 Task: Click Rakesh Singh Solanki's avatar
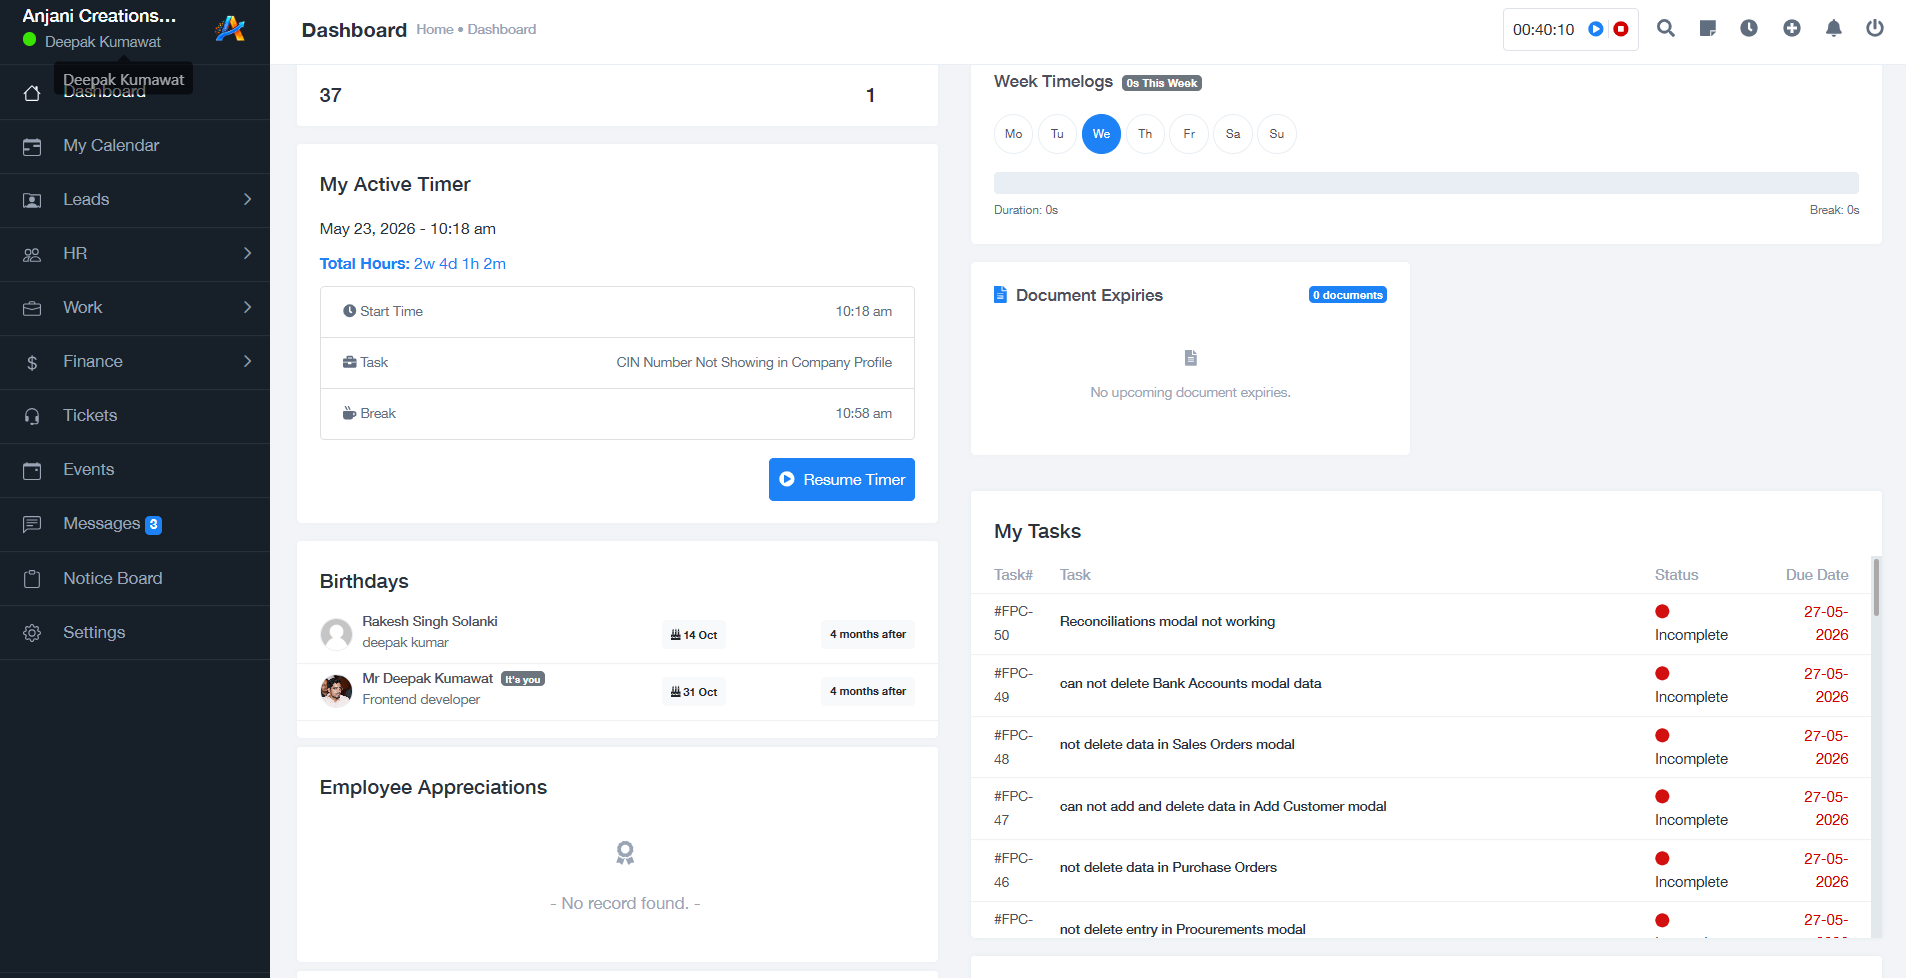pyautogui.click(x=336, y=633)
